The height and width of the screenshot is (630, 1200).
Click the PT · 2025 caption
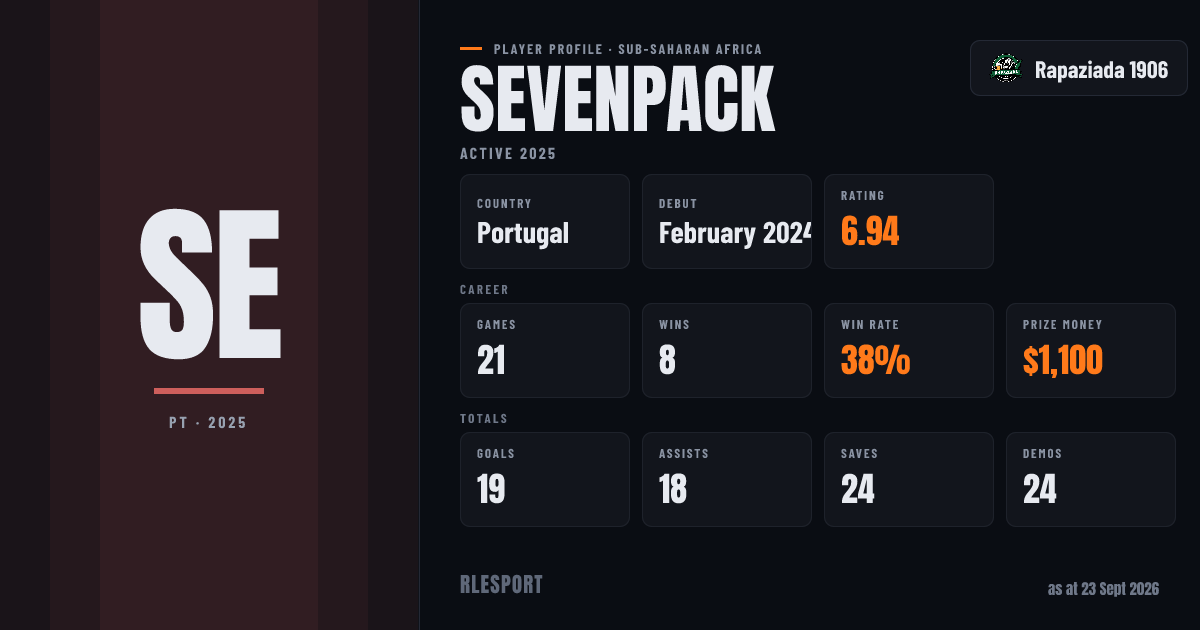tap(209, 423)
